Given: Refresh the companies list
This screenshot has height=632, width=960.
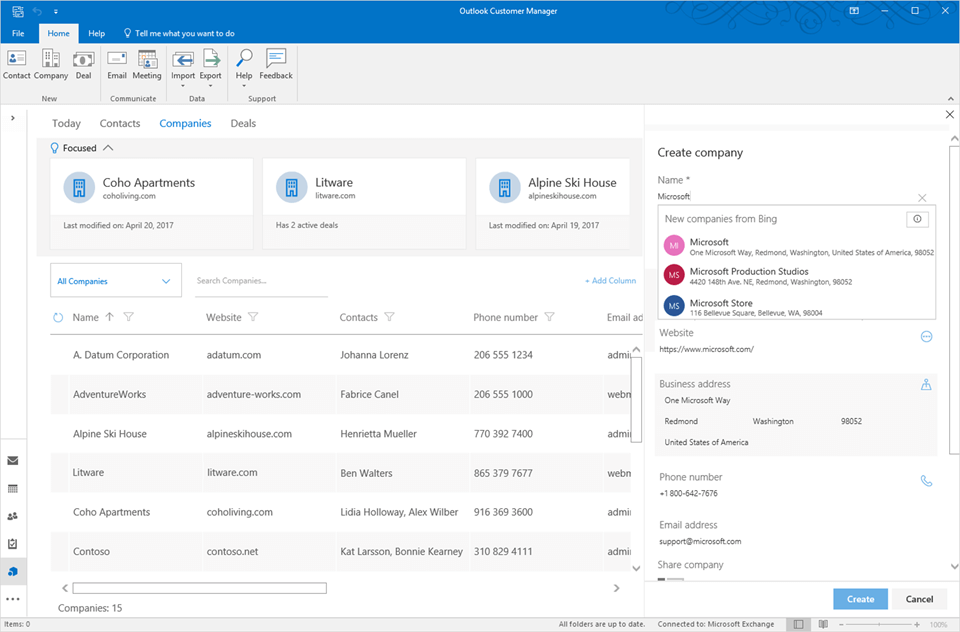Looking at the screenshot, I should [58, 317].
